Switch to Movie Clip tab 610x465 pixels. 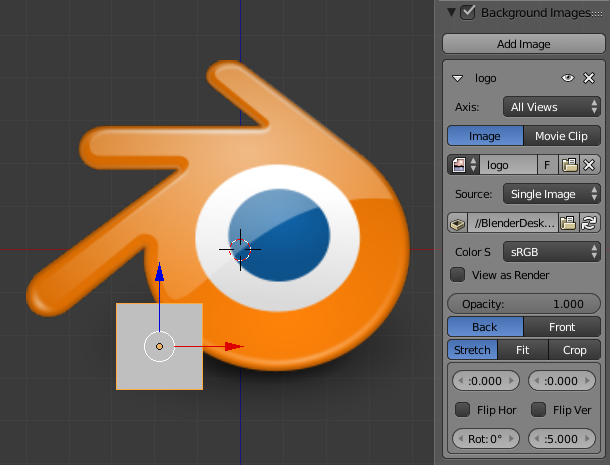[562, 136]
